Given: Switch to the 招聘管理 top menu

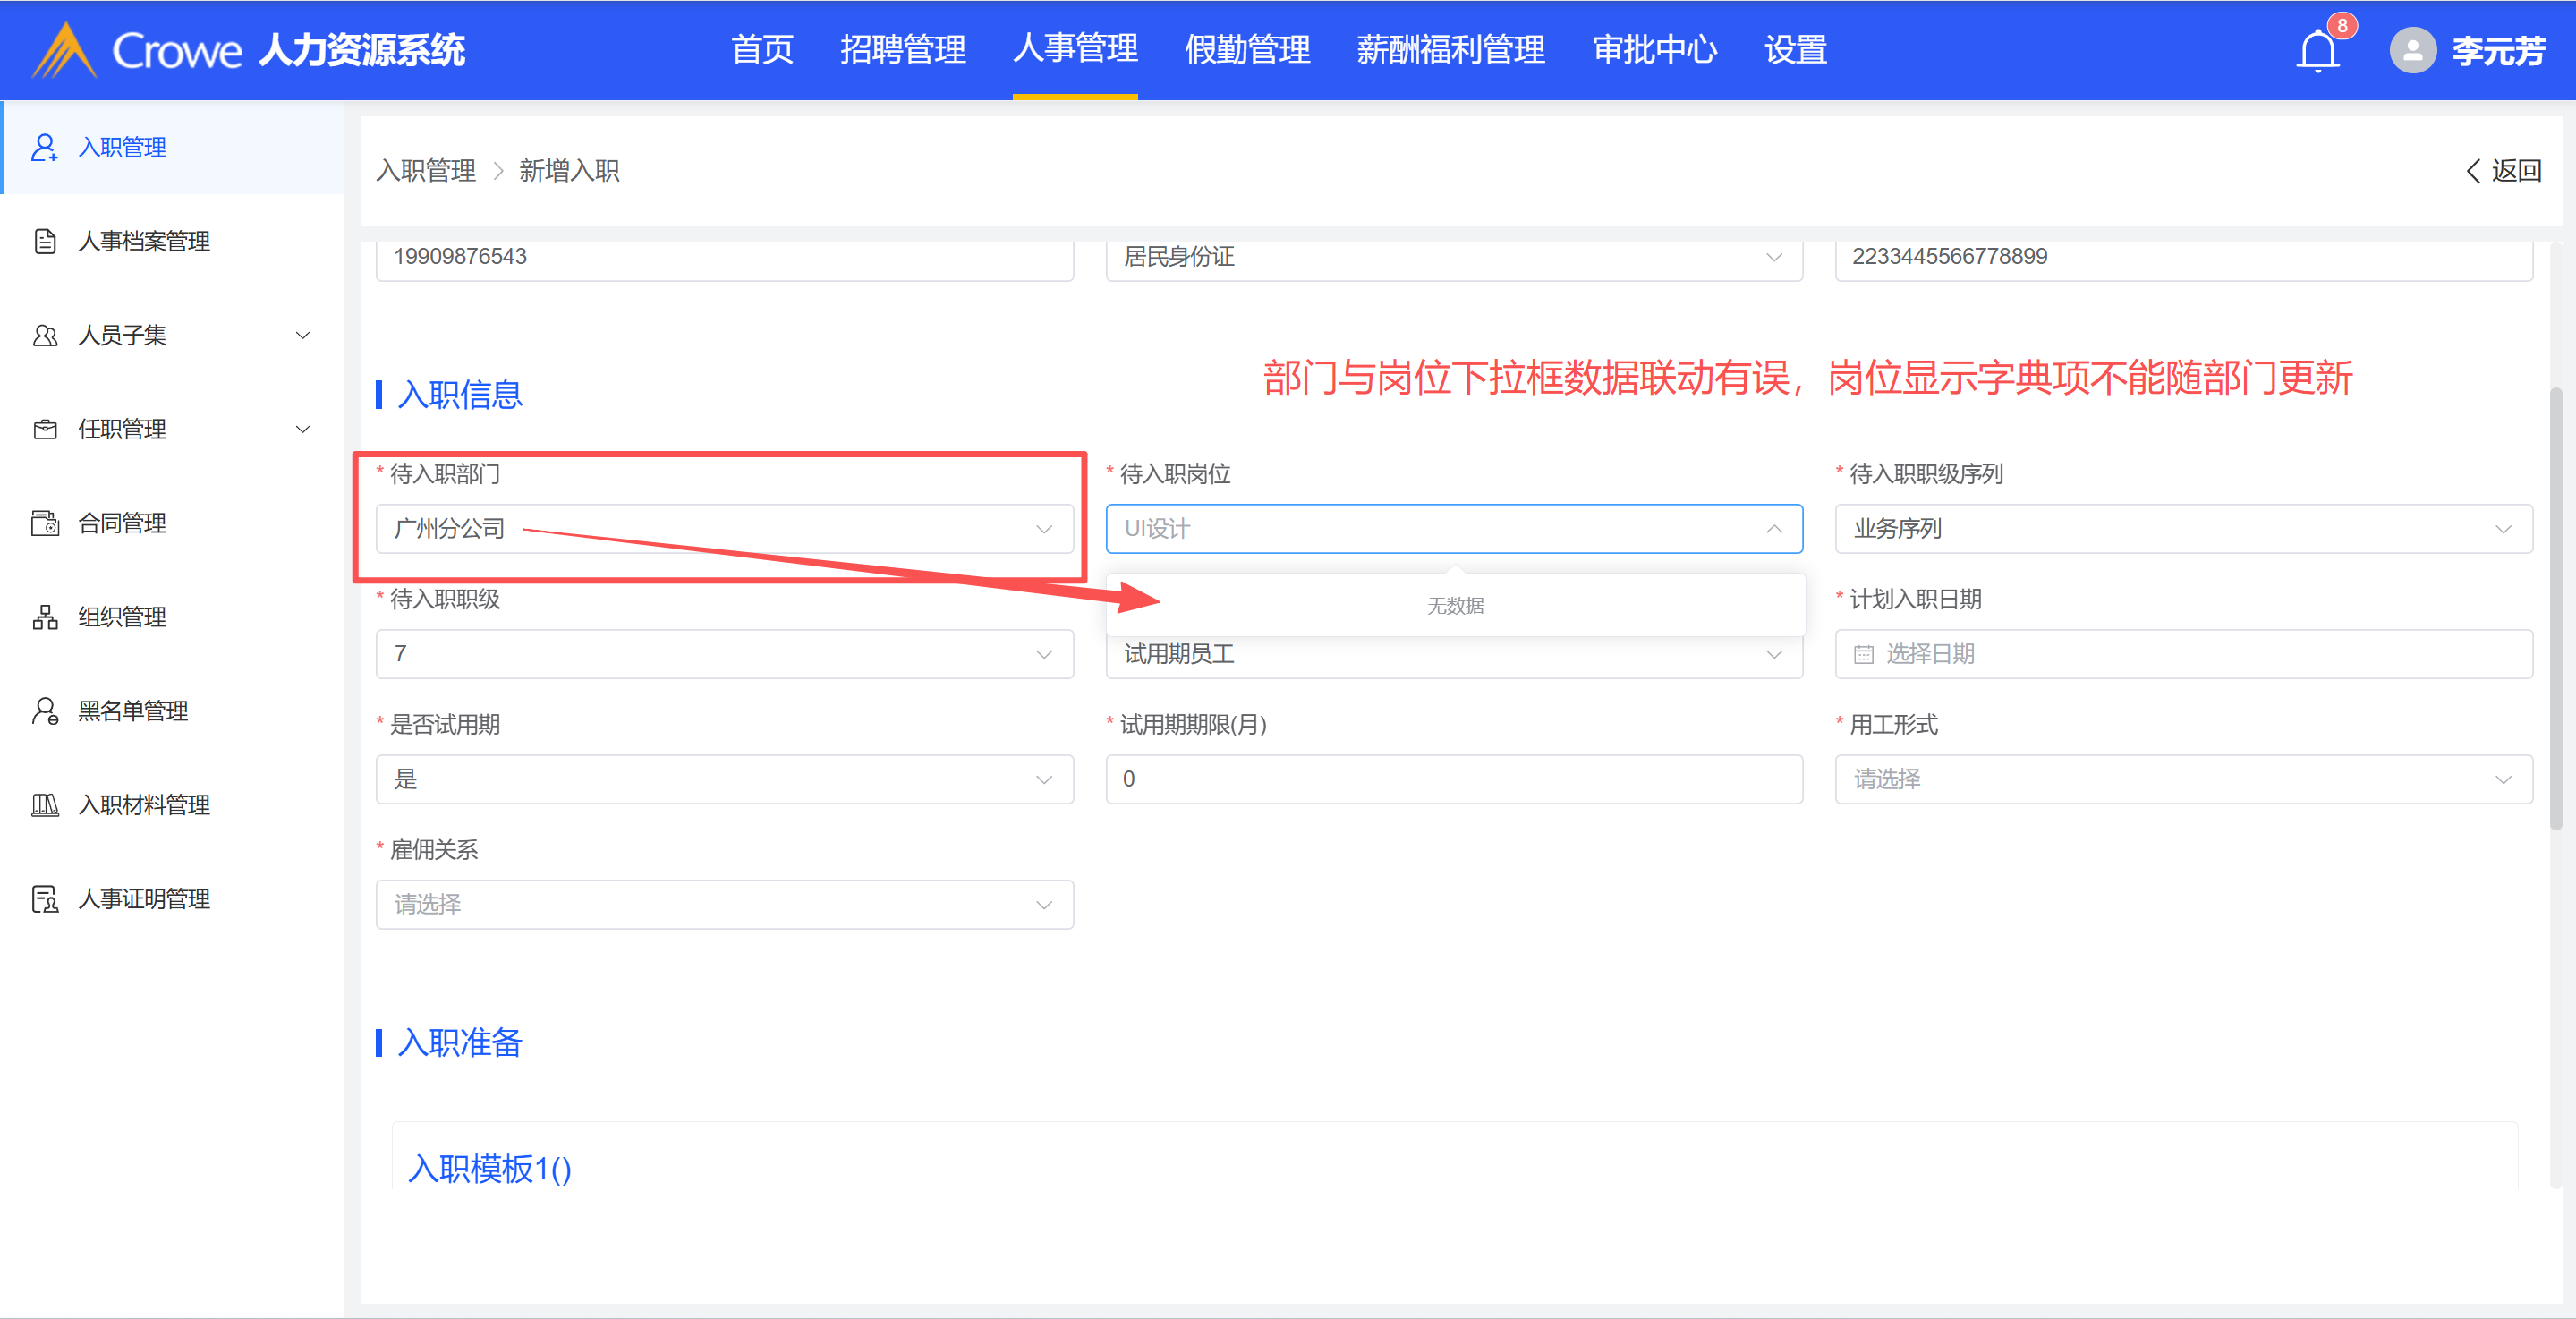Looking at the screenshot, I should click(x=902, y=50).
